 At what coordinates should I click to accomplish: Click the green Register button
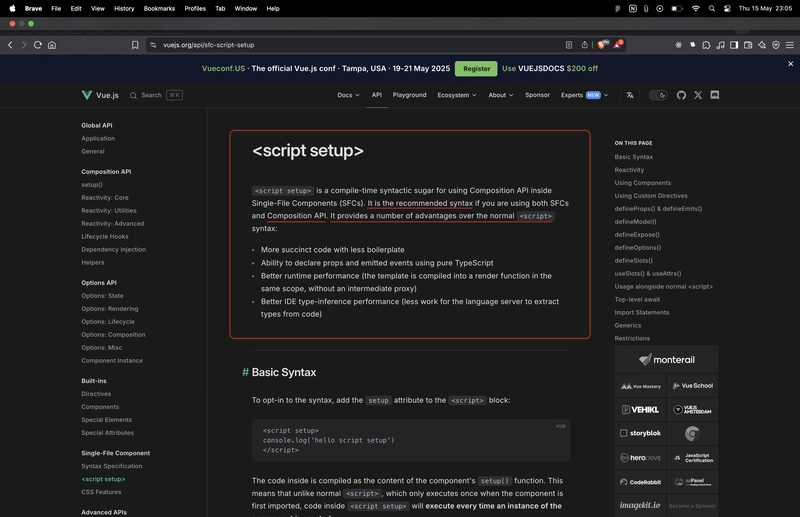[476, 68]
